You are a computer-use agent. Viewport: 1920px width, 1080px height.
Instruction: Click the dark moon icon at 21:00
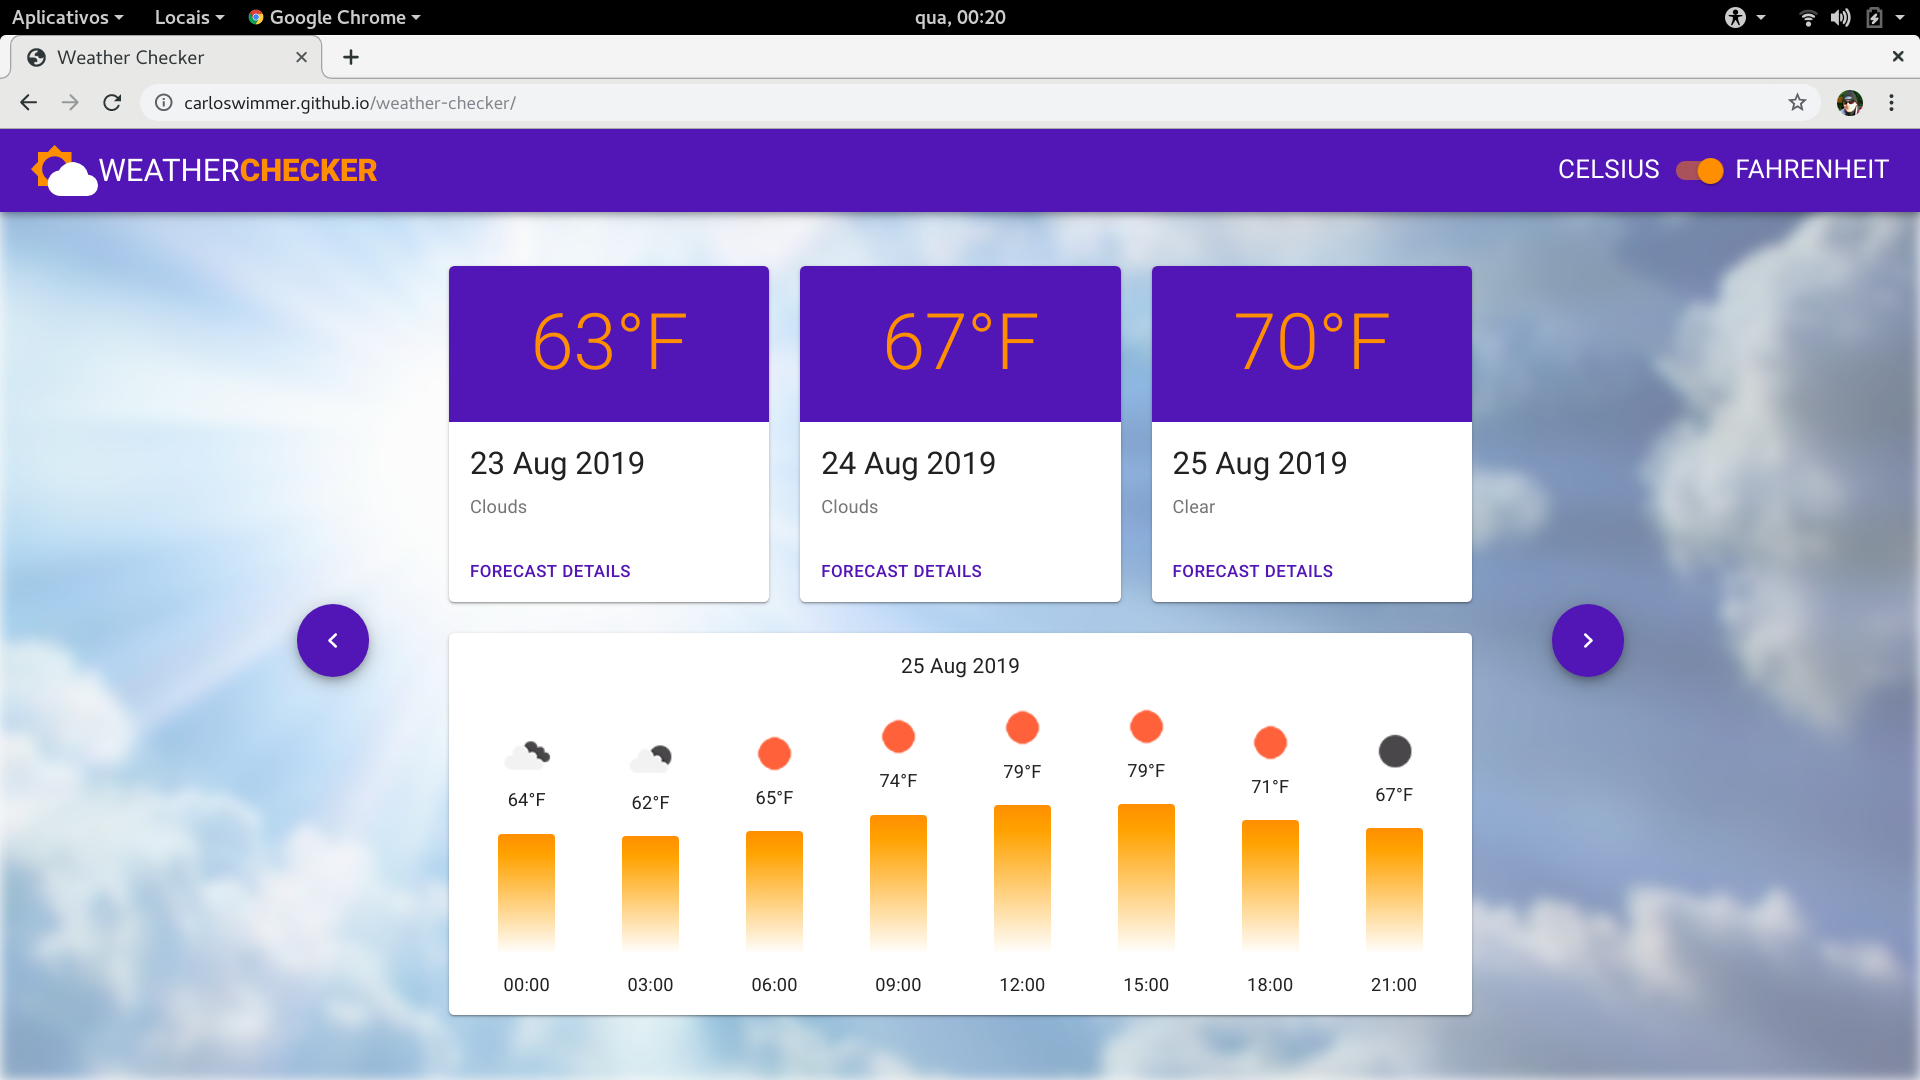tap(1394, 751)
